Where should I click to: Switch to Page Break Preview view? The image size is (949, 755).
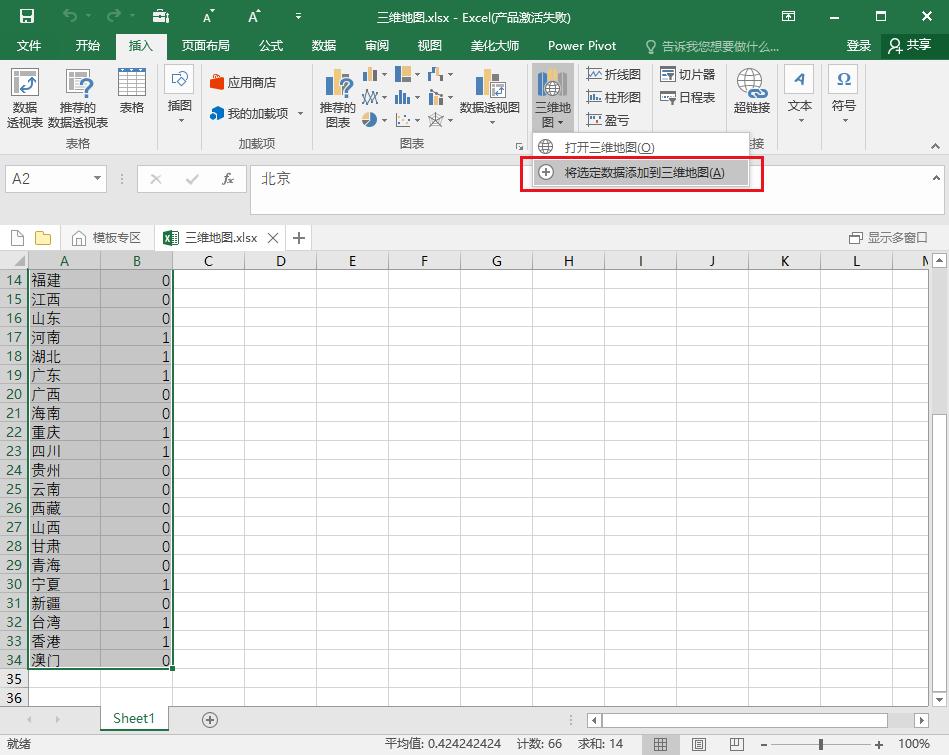[737, 744]
